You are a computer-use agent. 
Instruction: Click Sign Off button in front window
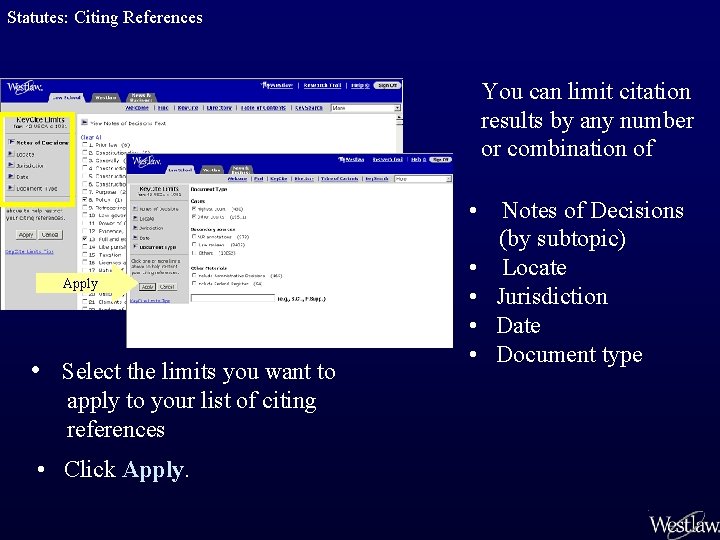[x=440, y=160]
